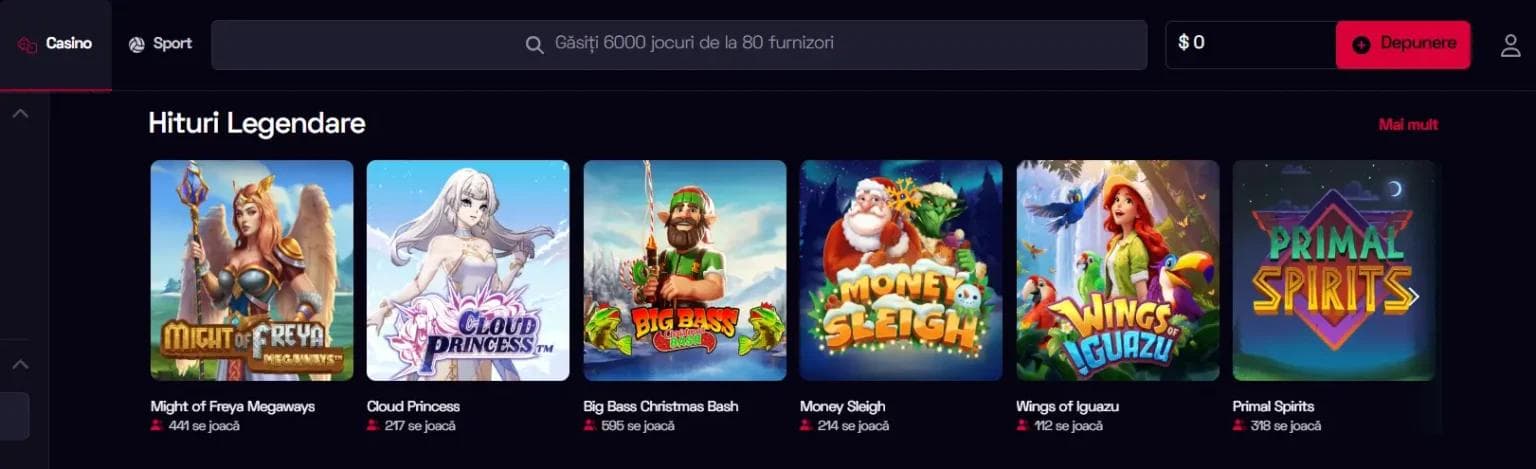The height and width of the screenshot is (469, 1536).
Task: Click the user profile icon
Action: (1510, 45)
